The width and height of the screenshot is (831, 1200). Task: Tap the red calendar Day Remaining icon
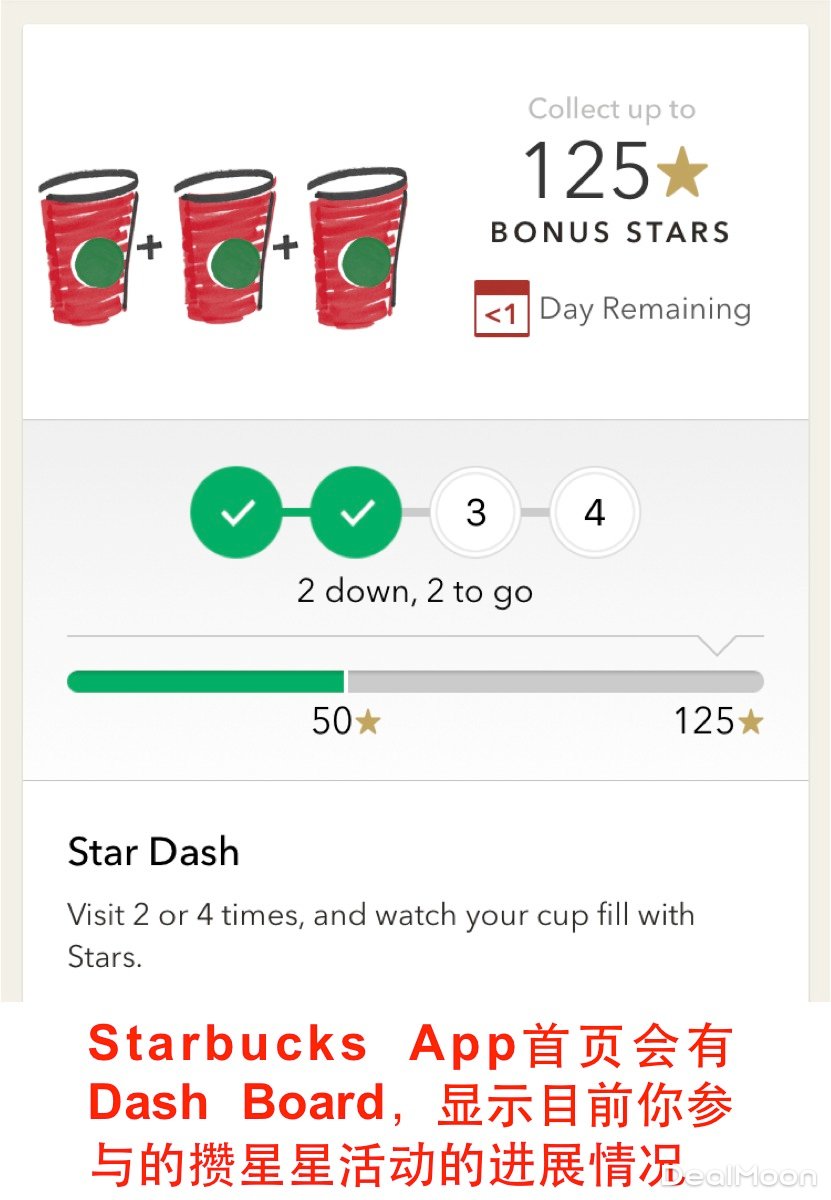pyautogui.click(x=501, y=309)
